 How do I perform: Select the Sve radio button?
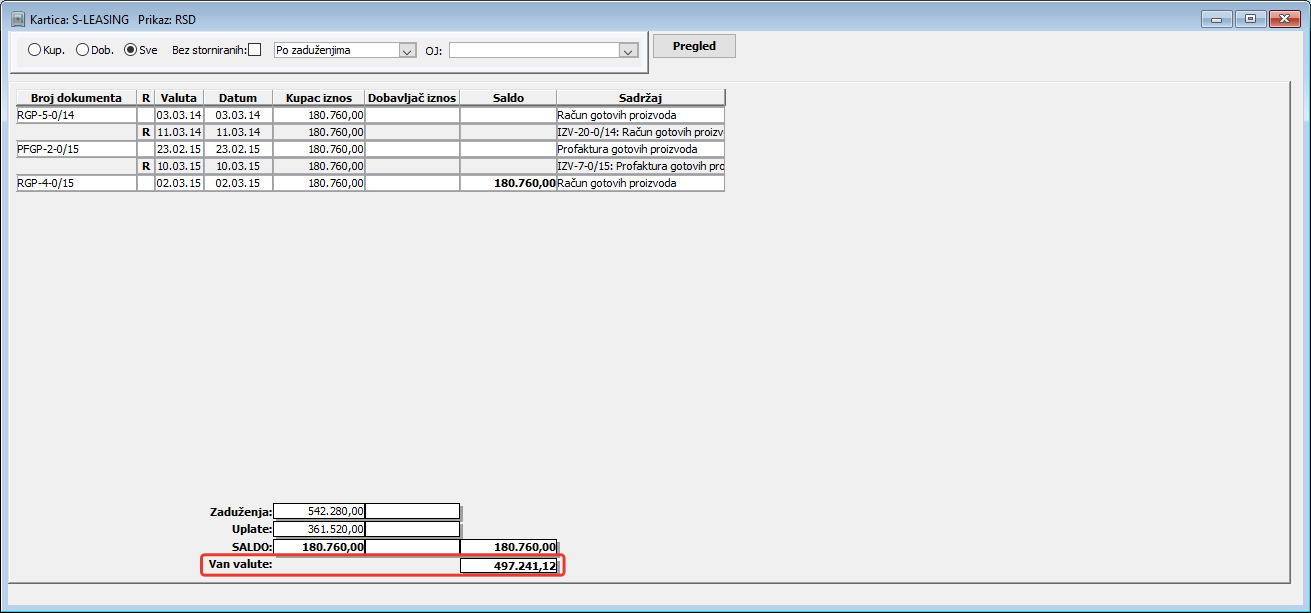click(x=130, y=50)
